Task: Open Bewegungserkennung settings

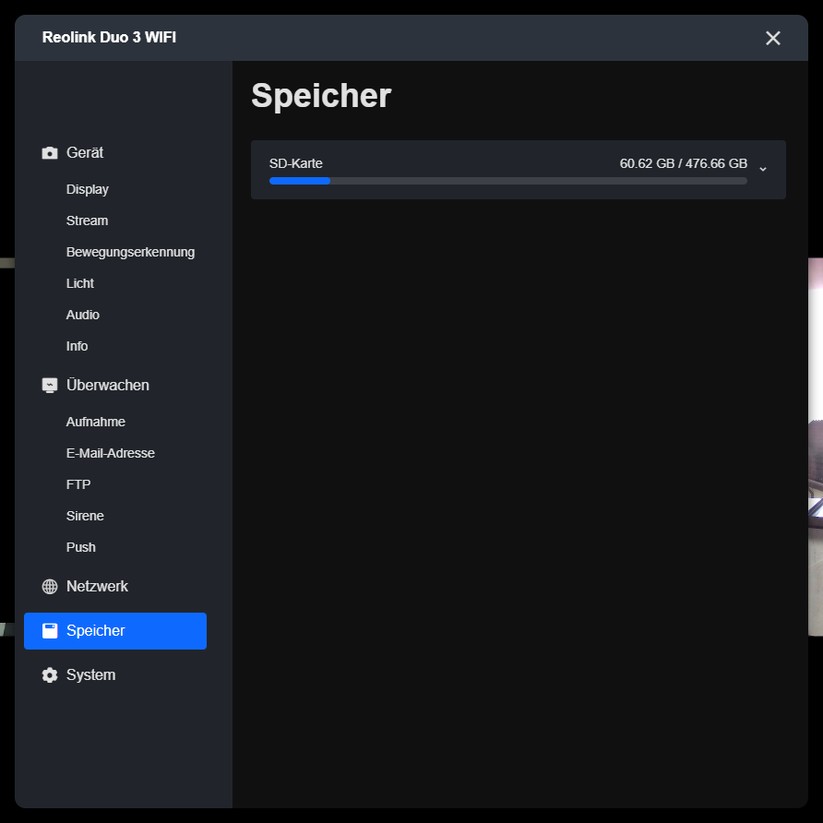Action: tap(130, 252)
